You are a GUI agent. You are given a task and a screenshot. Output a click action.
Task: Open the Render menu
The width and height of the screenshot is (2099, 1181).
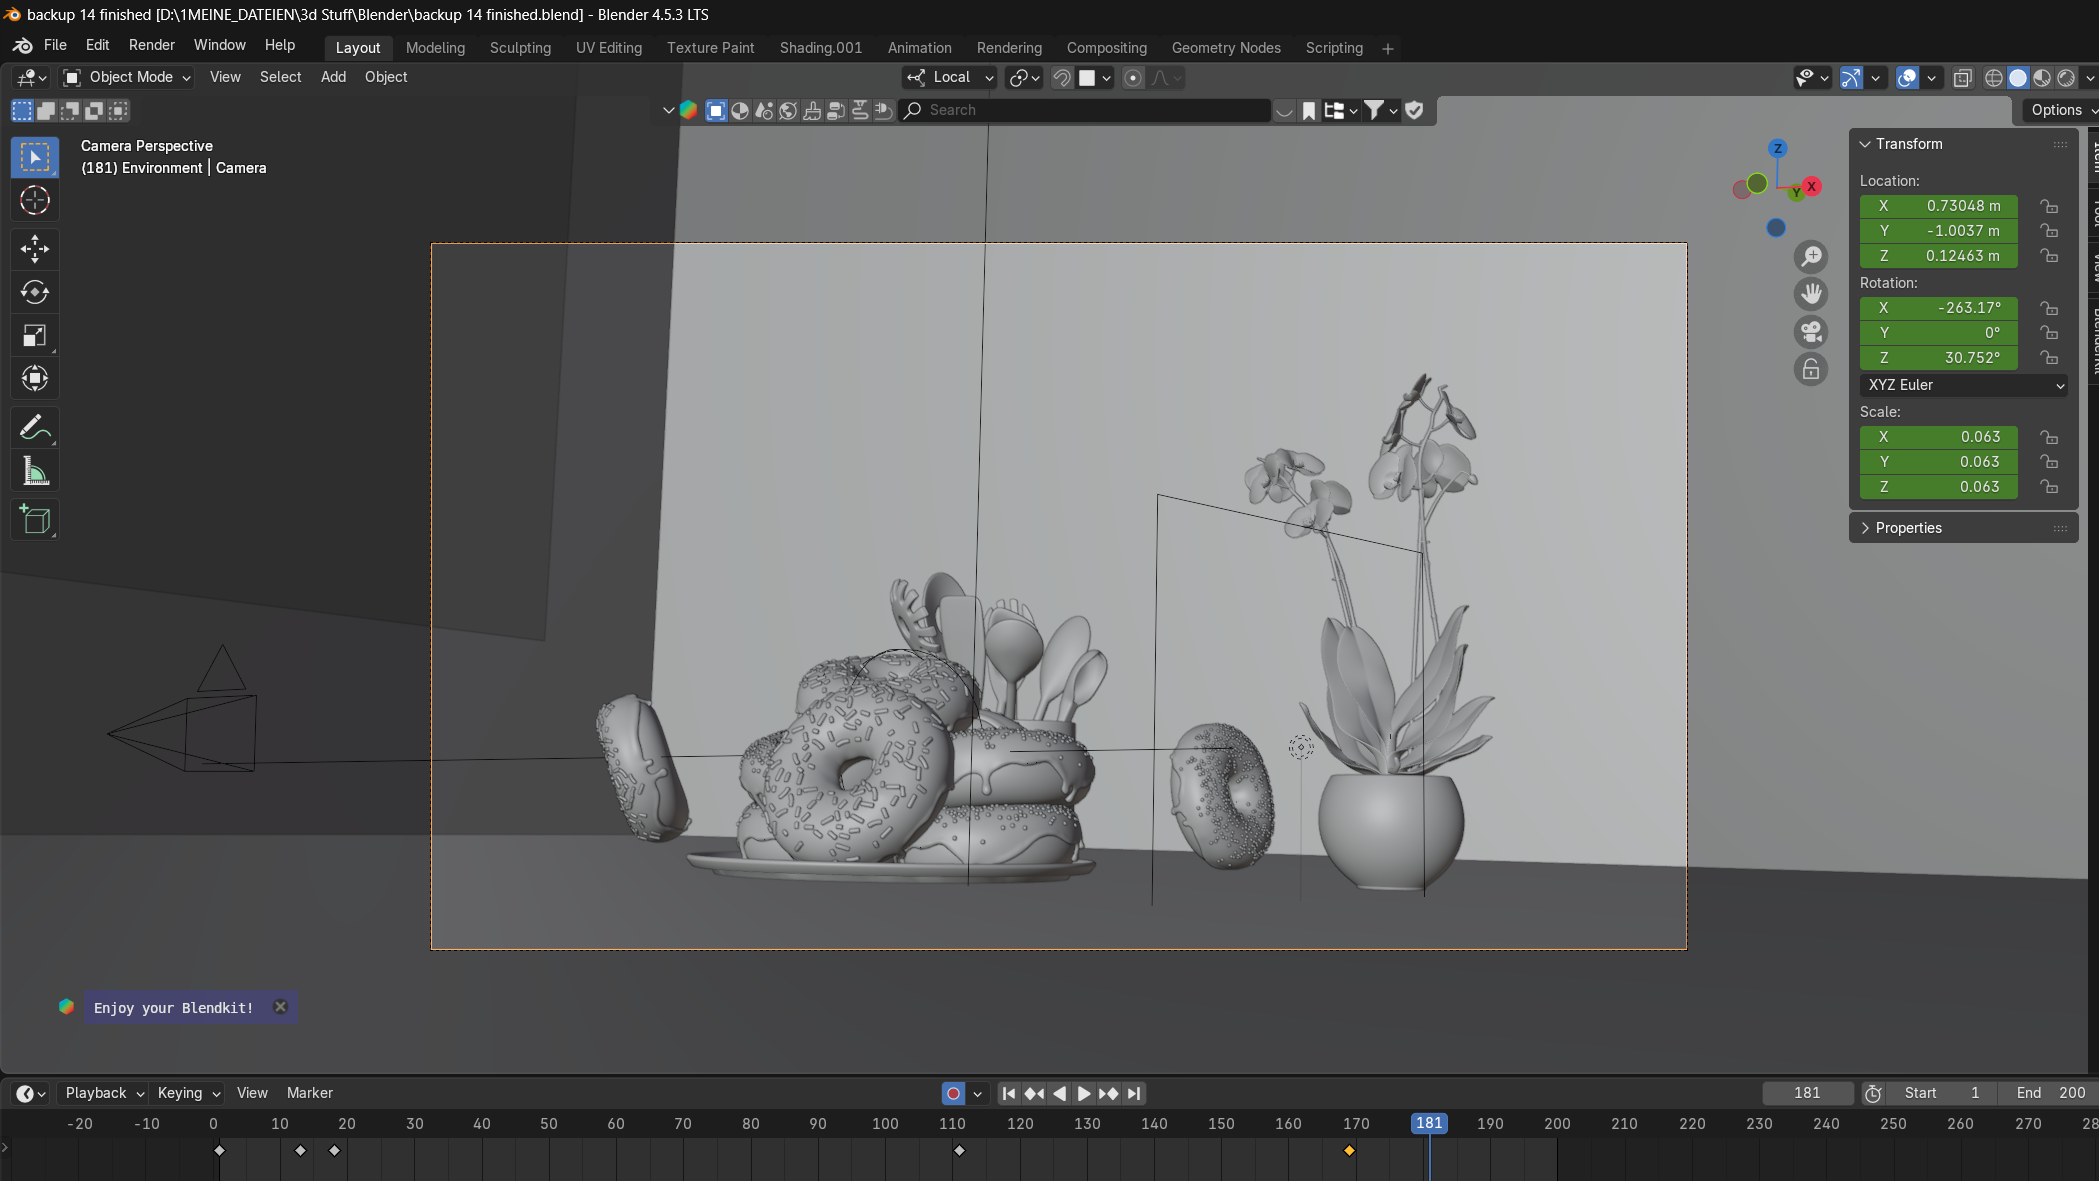151,45
